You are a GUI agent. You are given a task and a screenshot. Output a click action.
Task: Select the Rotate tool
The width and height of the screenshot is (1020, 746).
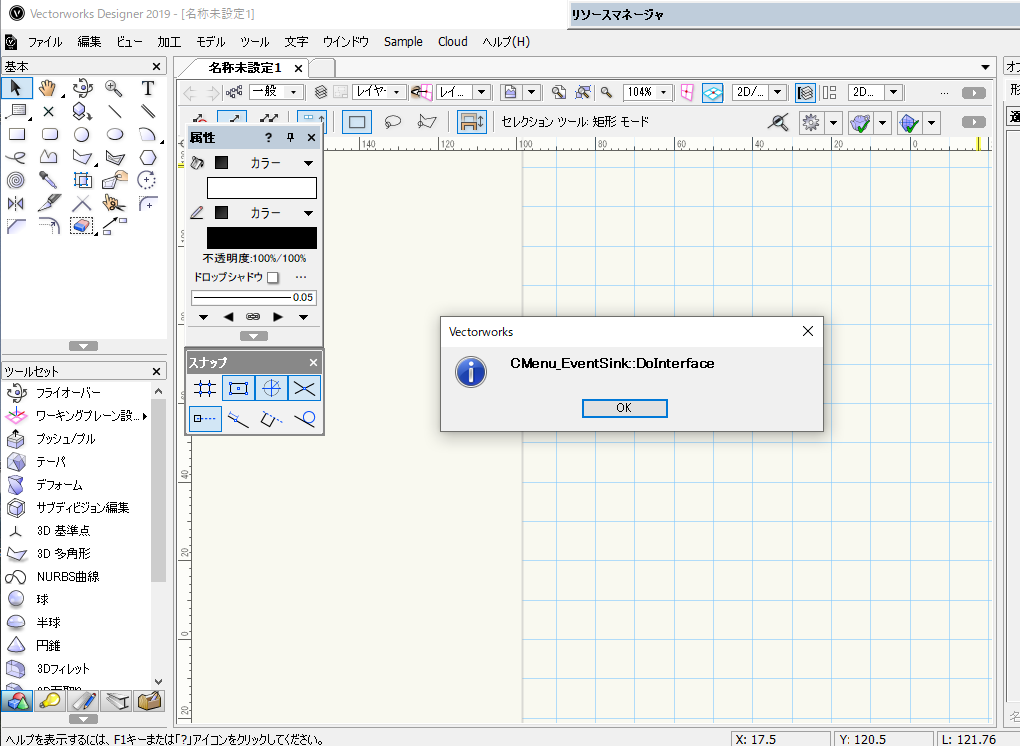click(148, 180)
